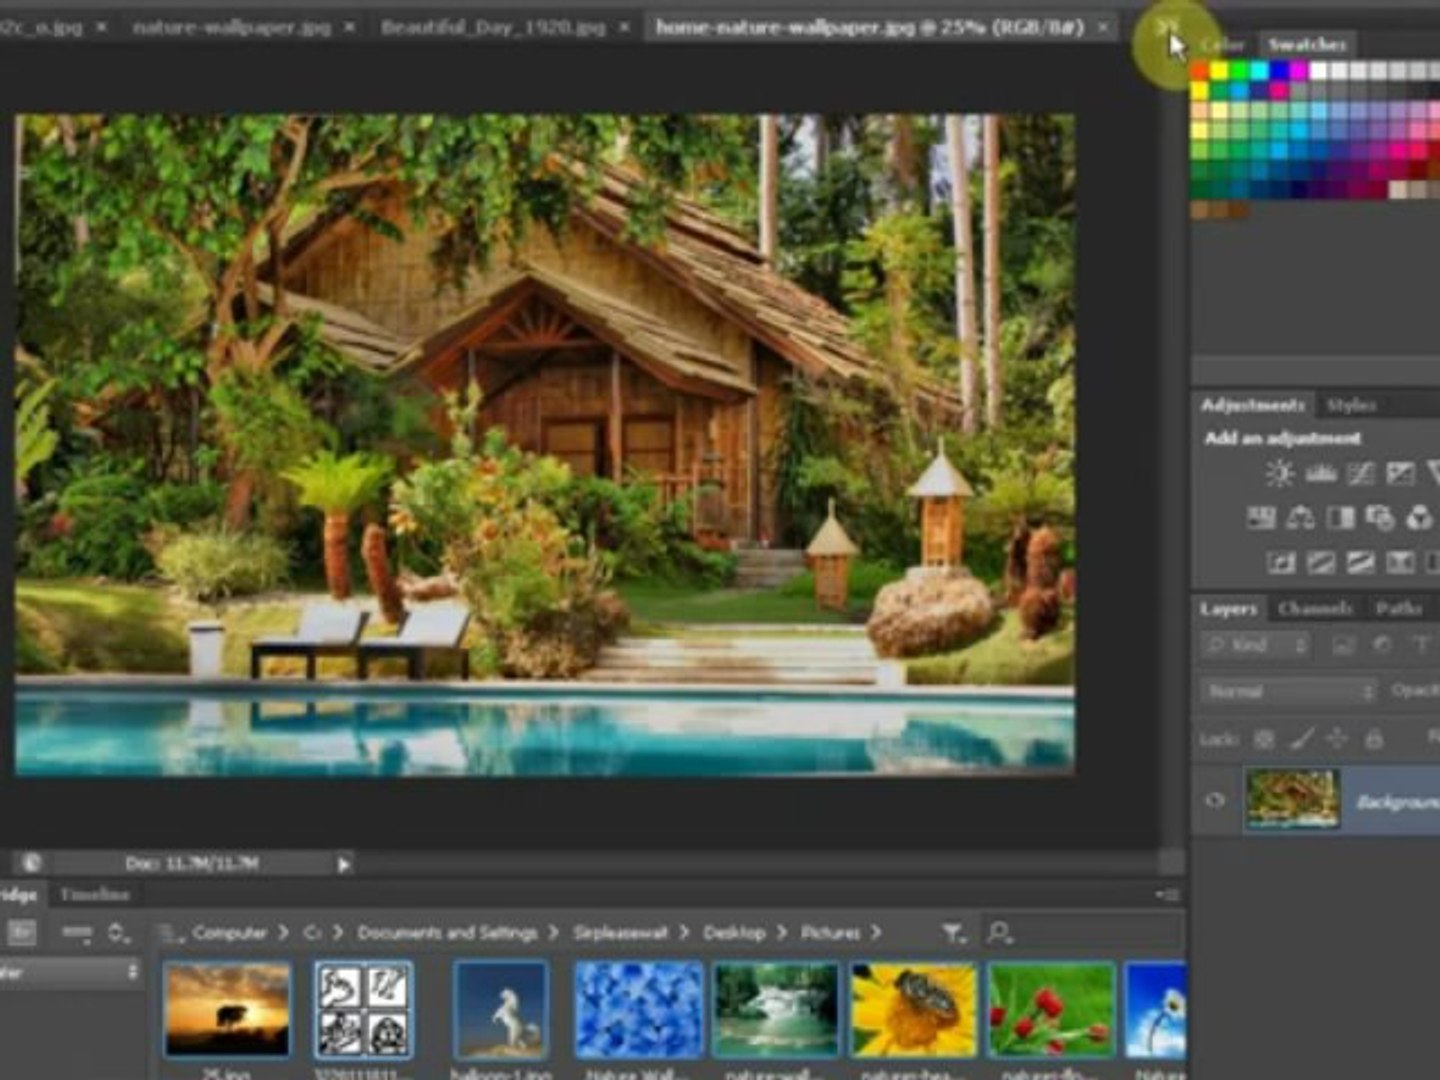Open the layer filter Kind dropdown
The image size is (1440, 1080).
(1256, 645)
